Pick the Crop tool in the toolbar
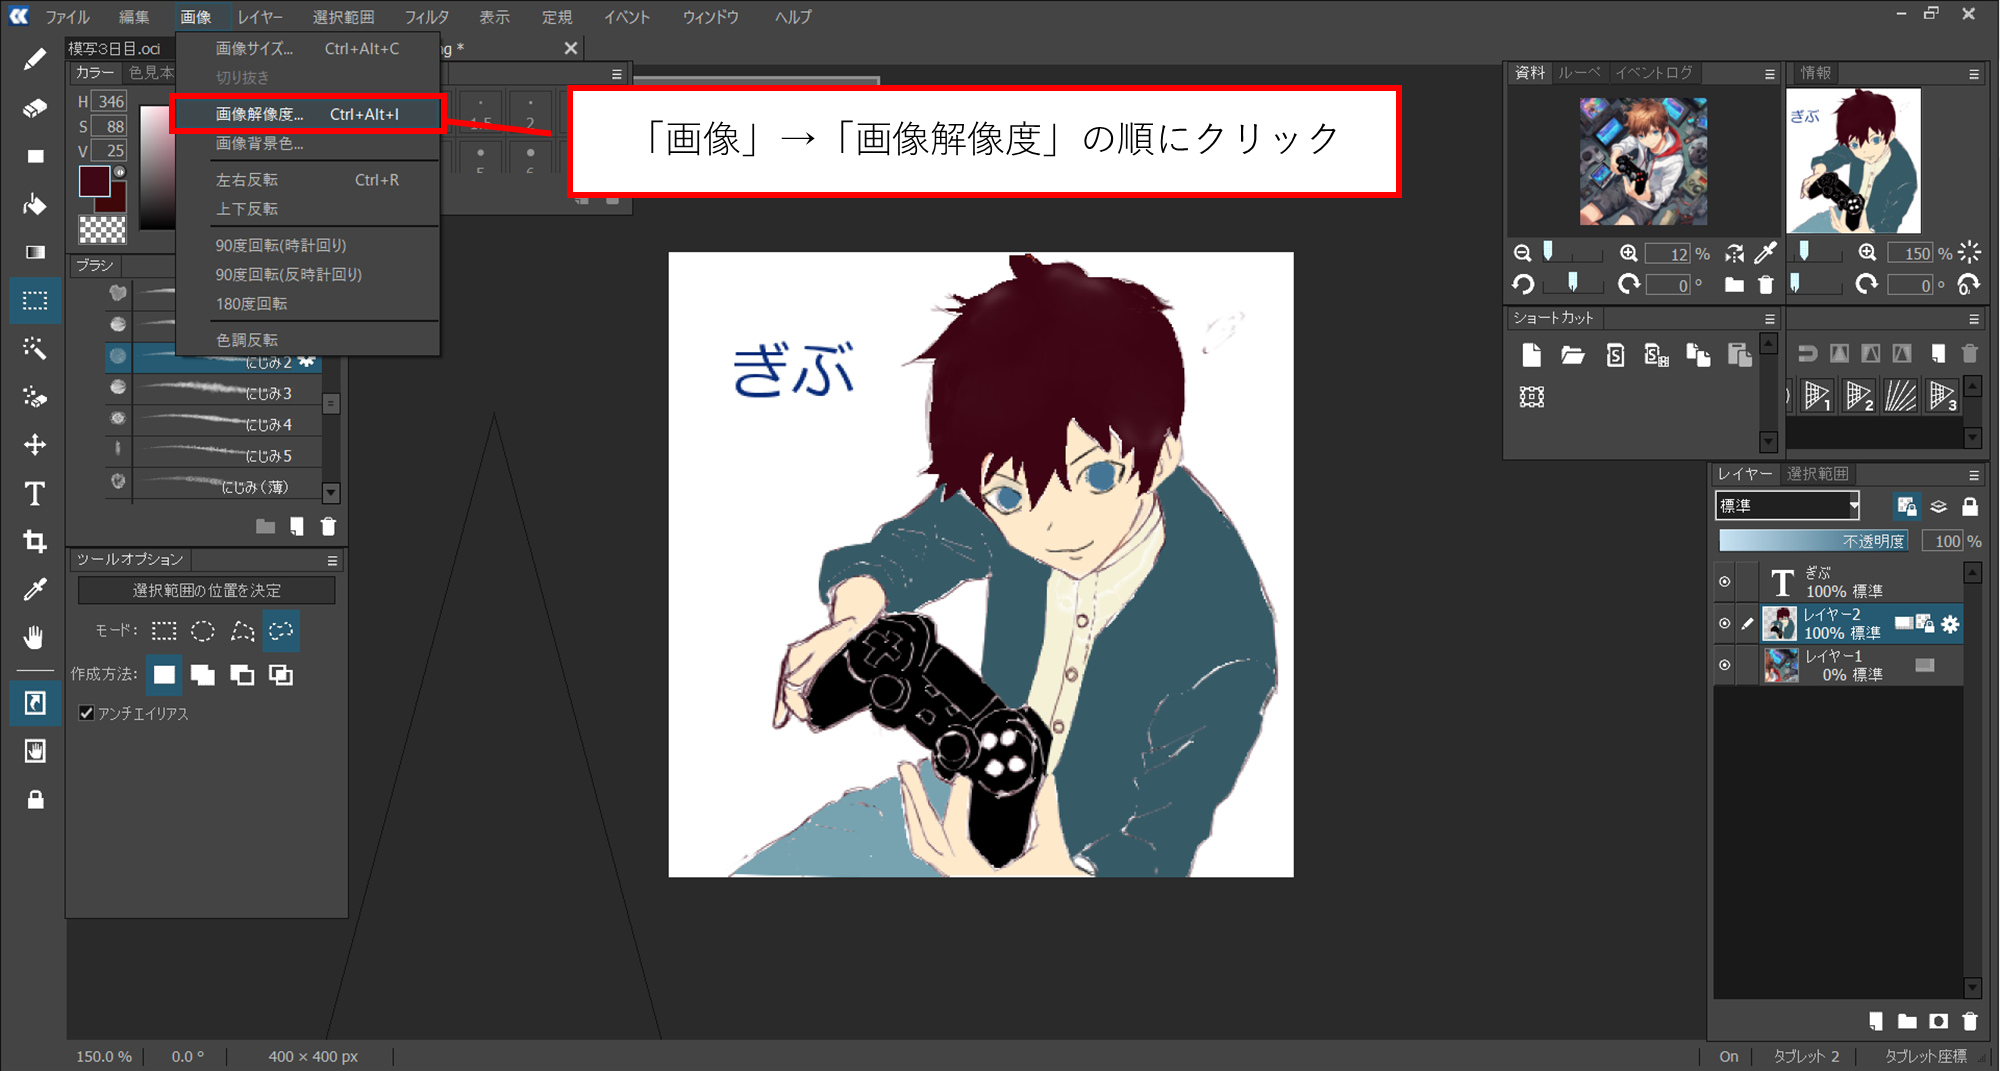This screenshot has height=1071, width=2000. 35,542
